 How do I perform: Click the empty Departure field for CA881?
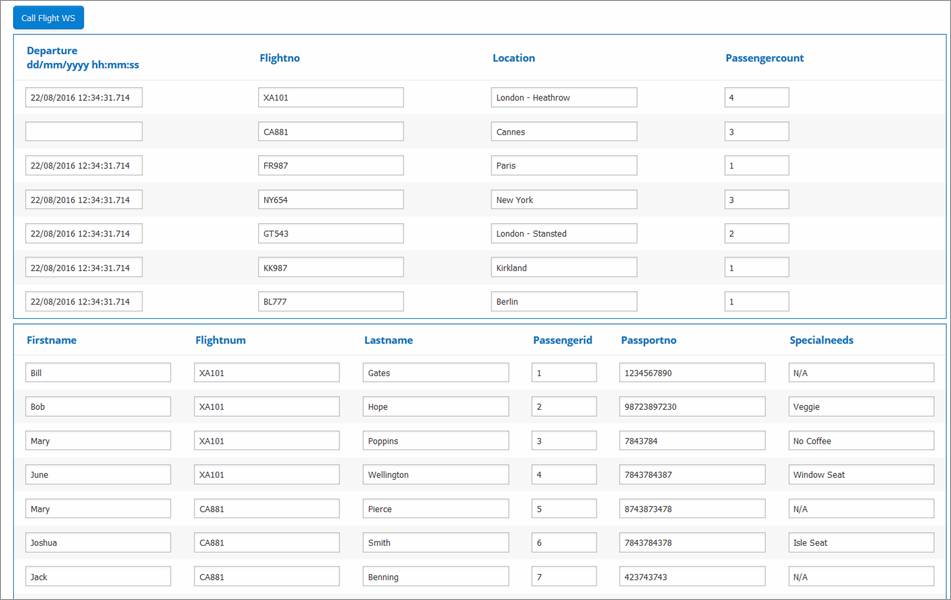84,132
